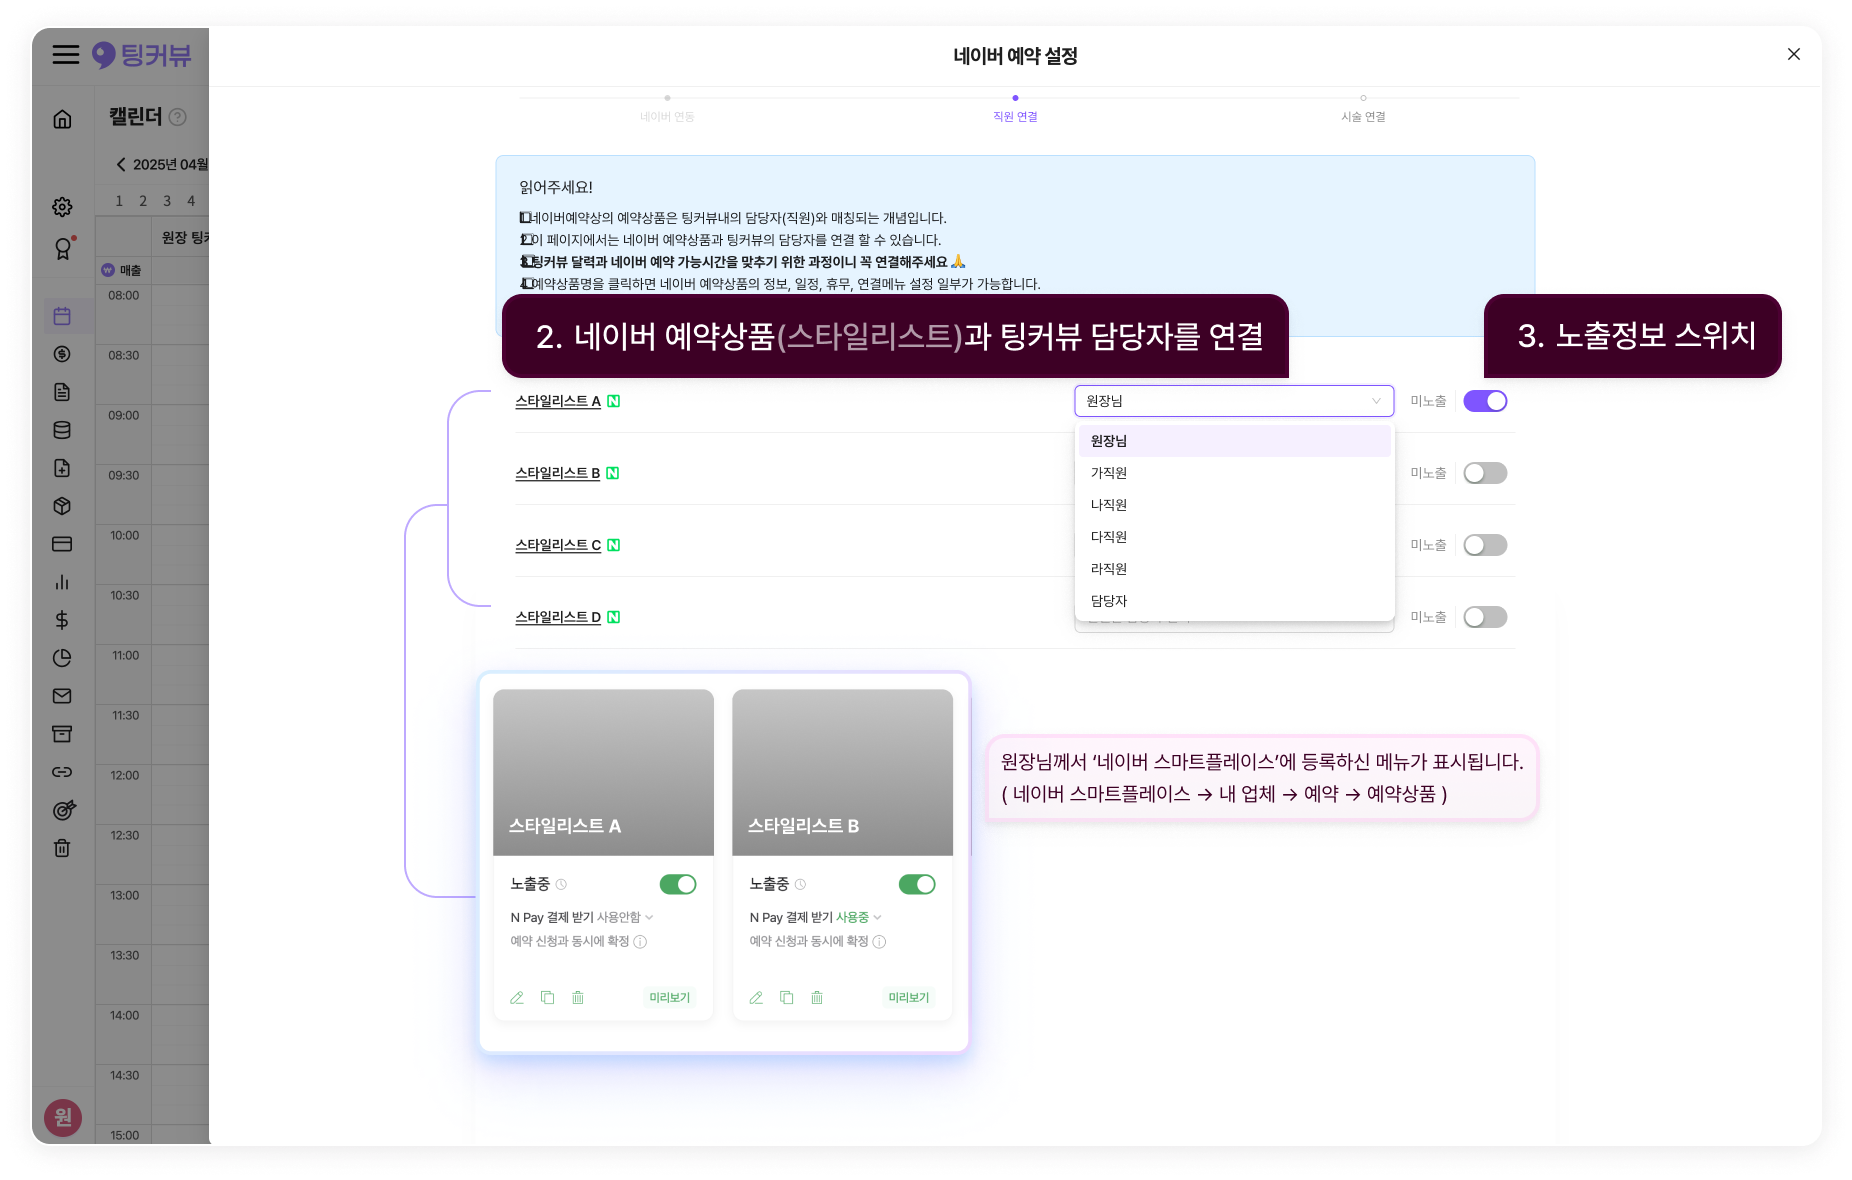Image resolution: width=1852 pixels, height=1180 pixels.
Task: Click info icon beside 예약 신청과 동시에 확정 on card B
Action: [880, 942]
